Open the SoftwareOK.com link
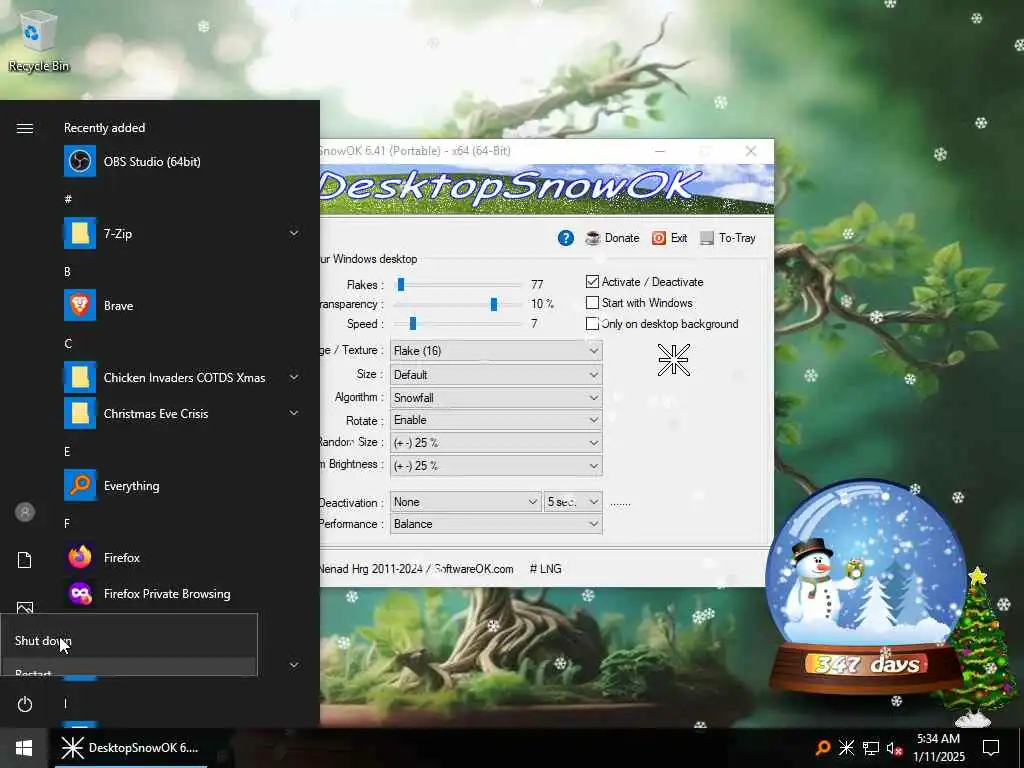1024x768 pixels. tap(474, 569)
